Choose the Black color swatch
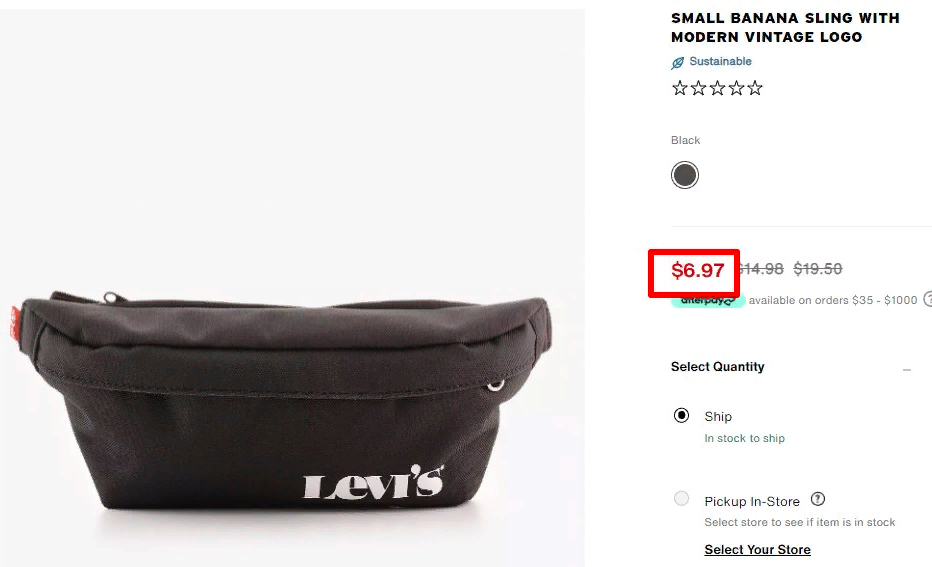932x567 pixels. [x=685, y=175]
